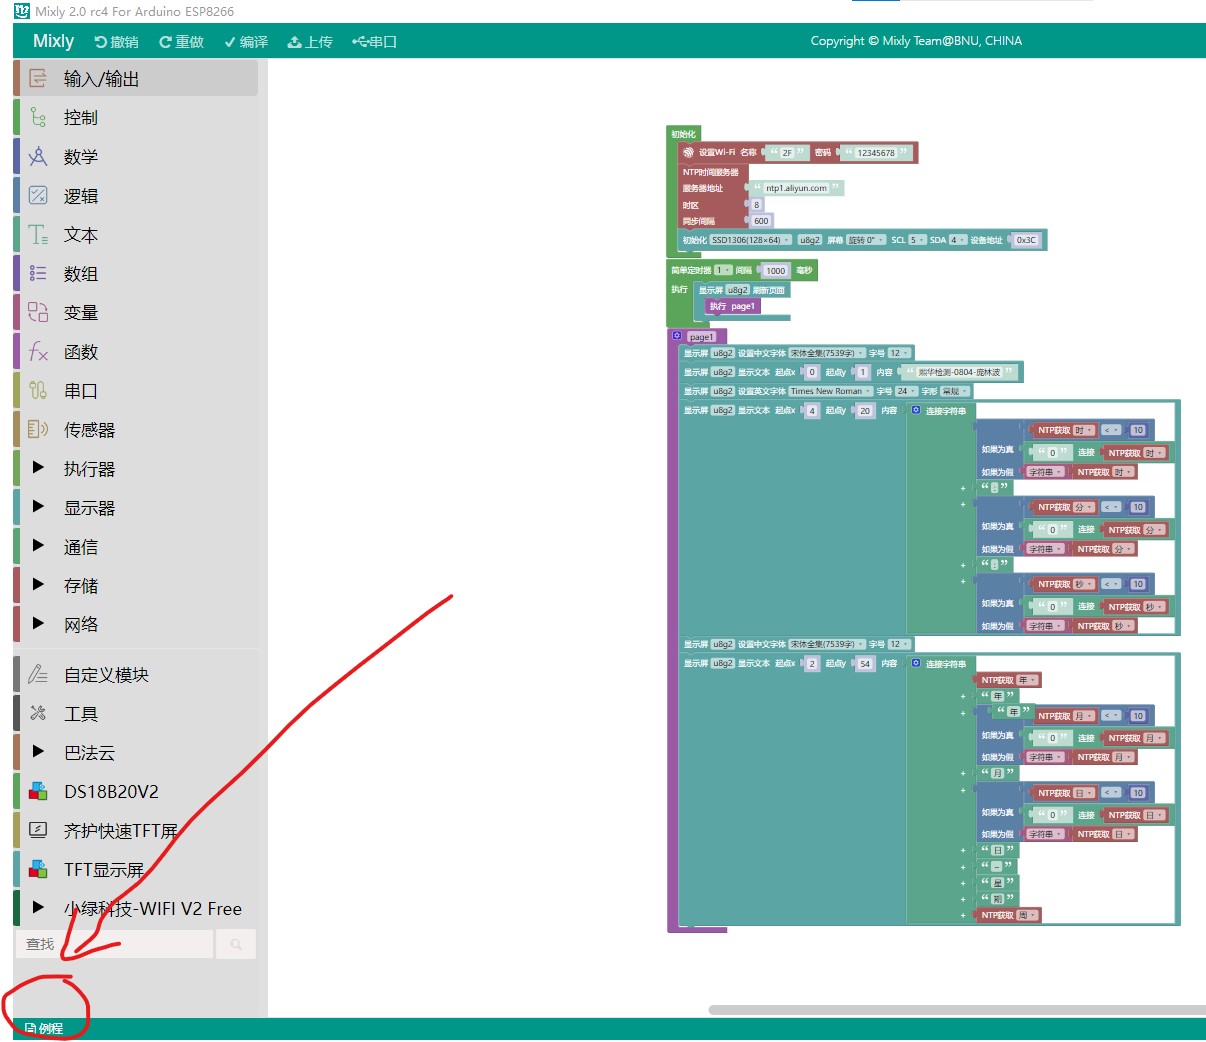This screenshot has width=1206, height=1042.
Task: Click the Mixly logo in toolbar
Action: (x=53, y=41)
